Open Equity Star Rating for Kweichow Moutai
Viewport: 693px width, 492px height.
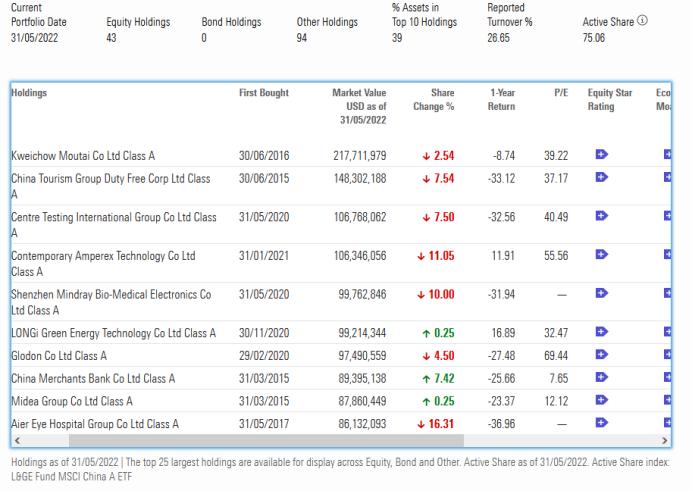(602, 154)
